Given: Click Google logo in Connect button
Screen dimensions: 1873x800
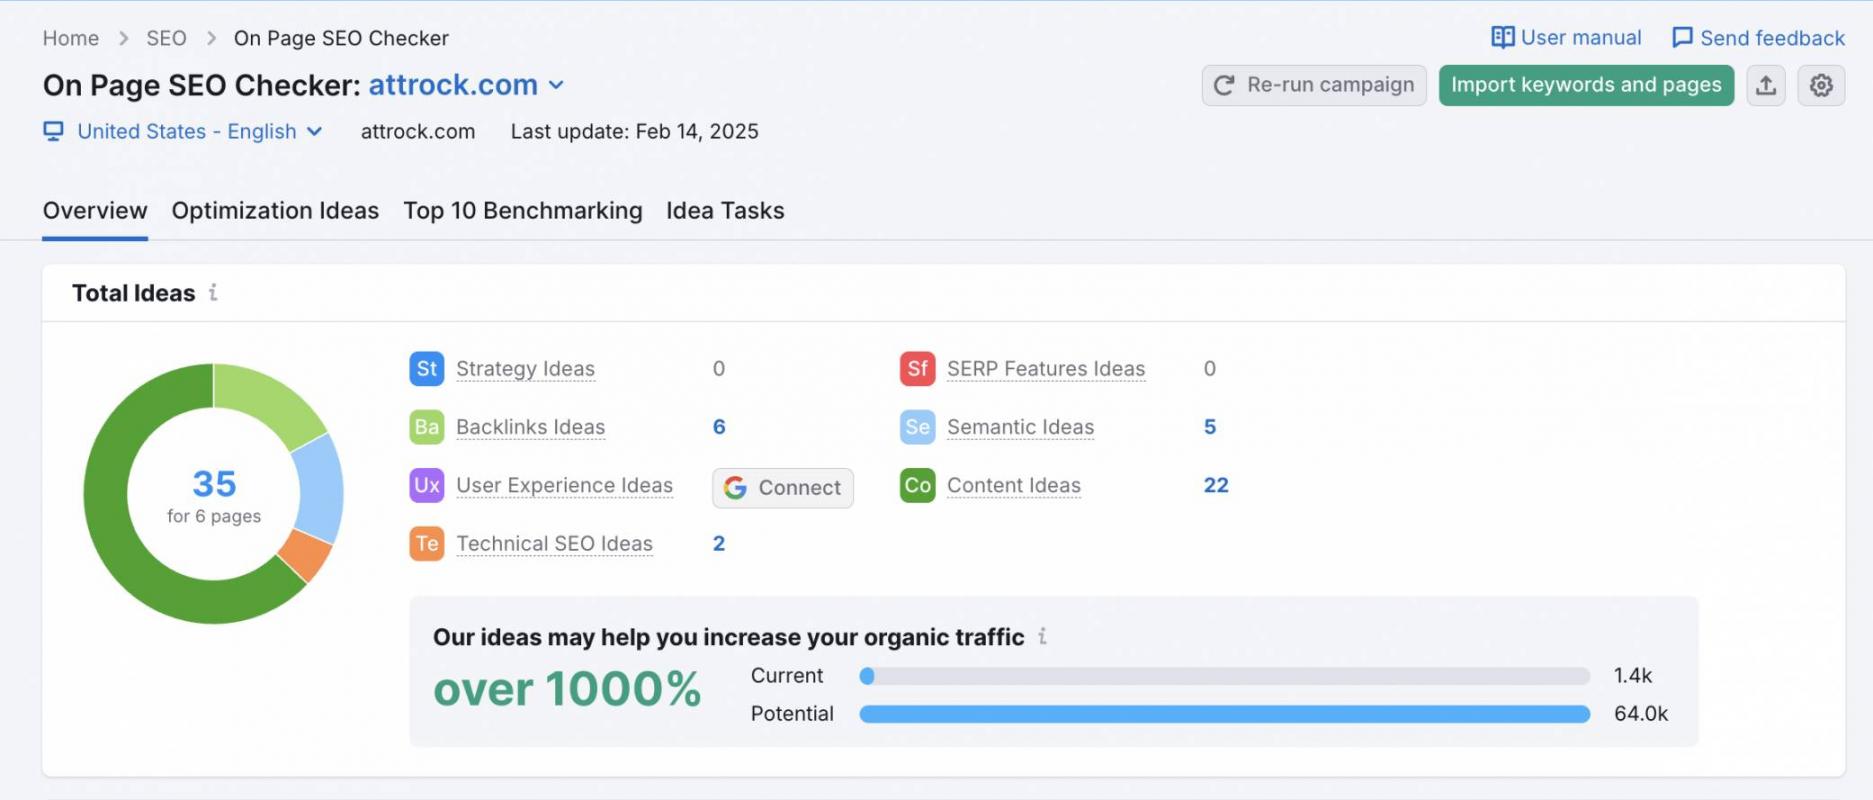Looking at the screenshot, I should [736, 487].
